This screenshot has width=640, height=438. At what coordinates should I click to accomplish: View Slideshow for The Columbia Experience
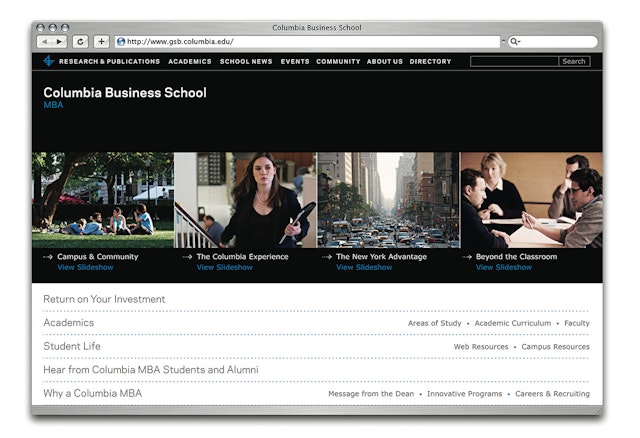point(224,267)
